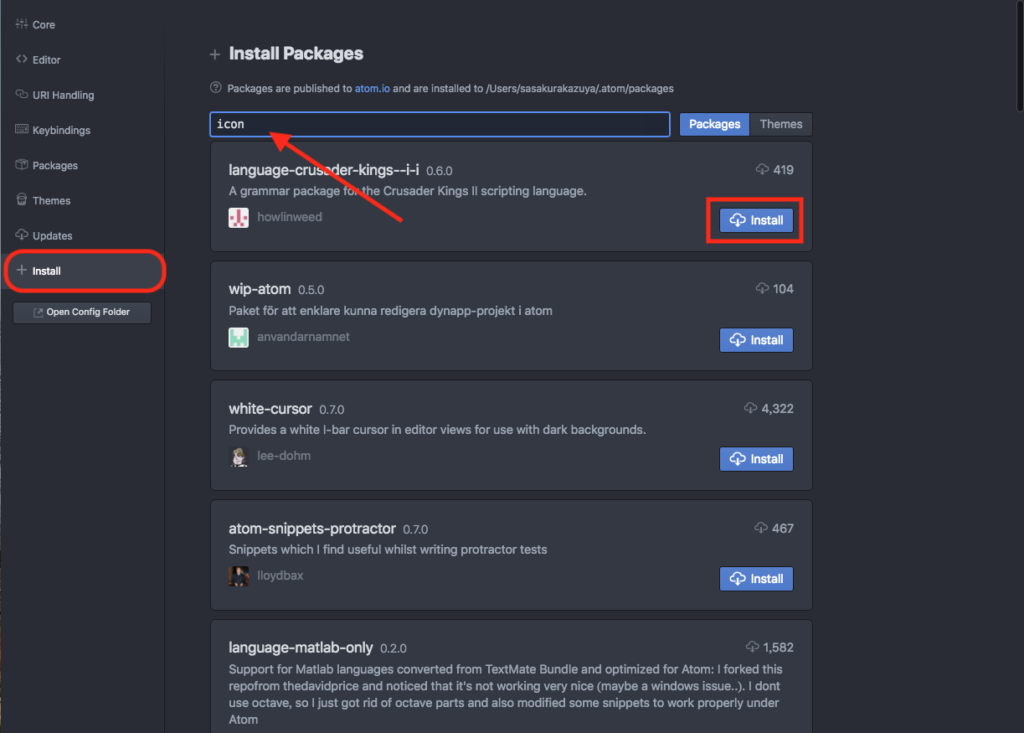Open author lee-dohm profile link

coord(283,455)
